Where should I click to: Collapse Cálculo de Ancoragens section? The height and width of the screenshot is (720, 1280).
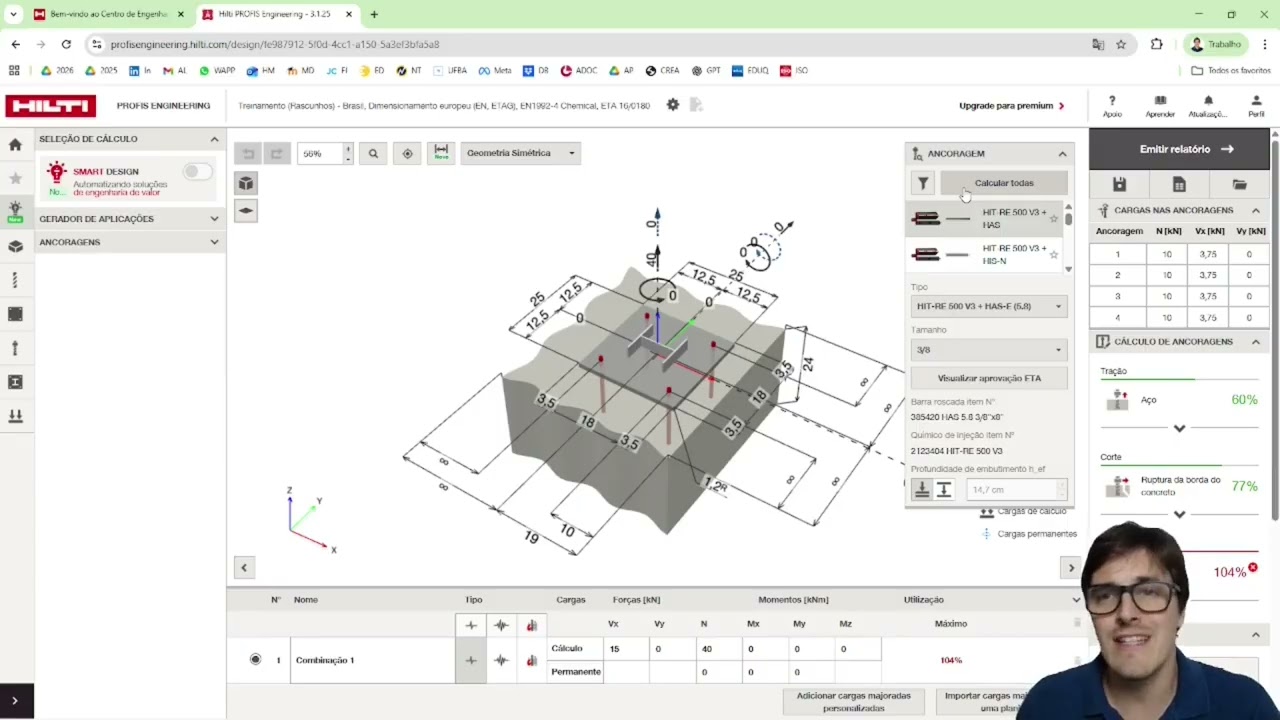(1255, 342)
